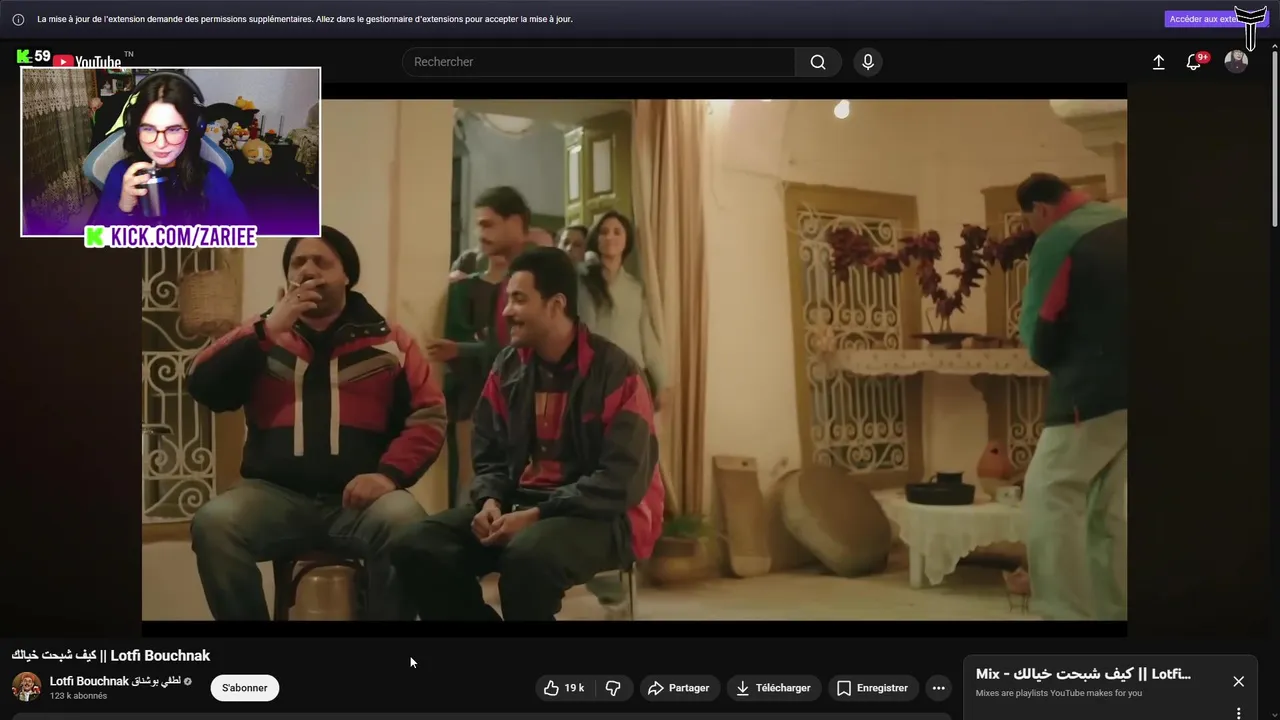The width and height of the screenshot is (1280, 720).
Task: Click the Mix playlist title text
Action: click(1084, 674)
